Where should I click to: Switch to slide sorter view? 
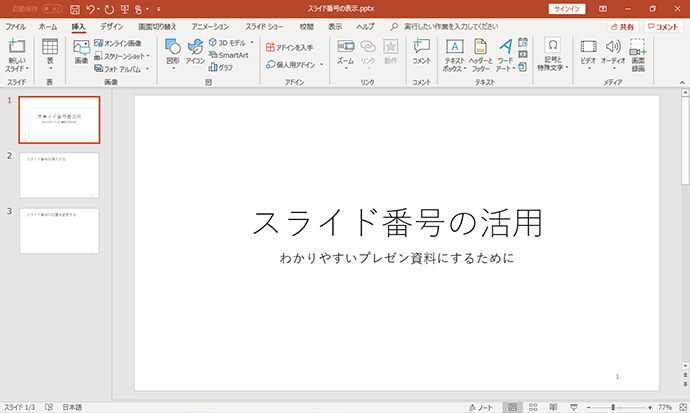point(533,407)
